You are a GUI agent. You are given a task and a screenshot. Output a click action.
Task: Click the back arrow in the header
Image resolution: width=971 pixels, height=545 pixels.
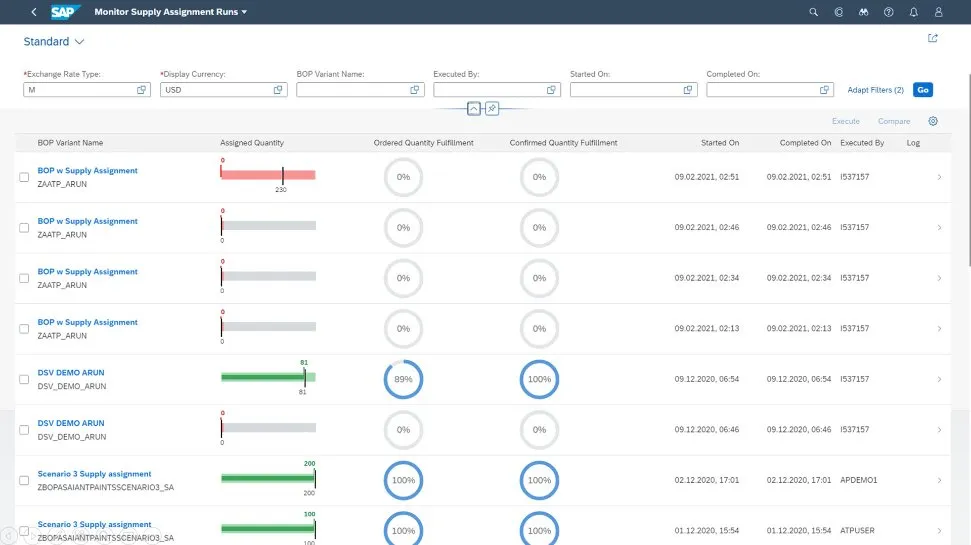tap(34, 12)
